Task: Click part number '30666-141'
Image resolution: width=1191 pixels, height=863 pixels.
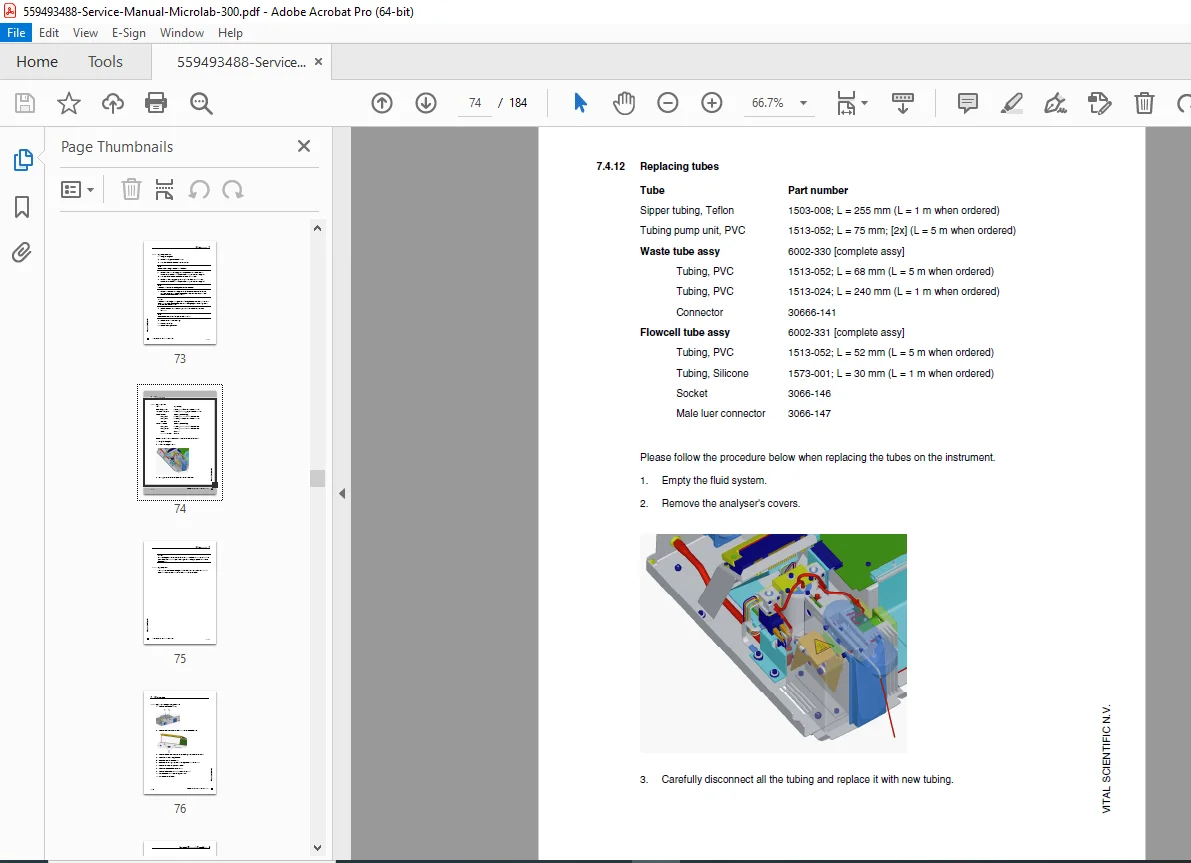Action: click(812, 312)
